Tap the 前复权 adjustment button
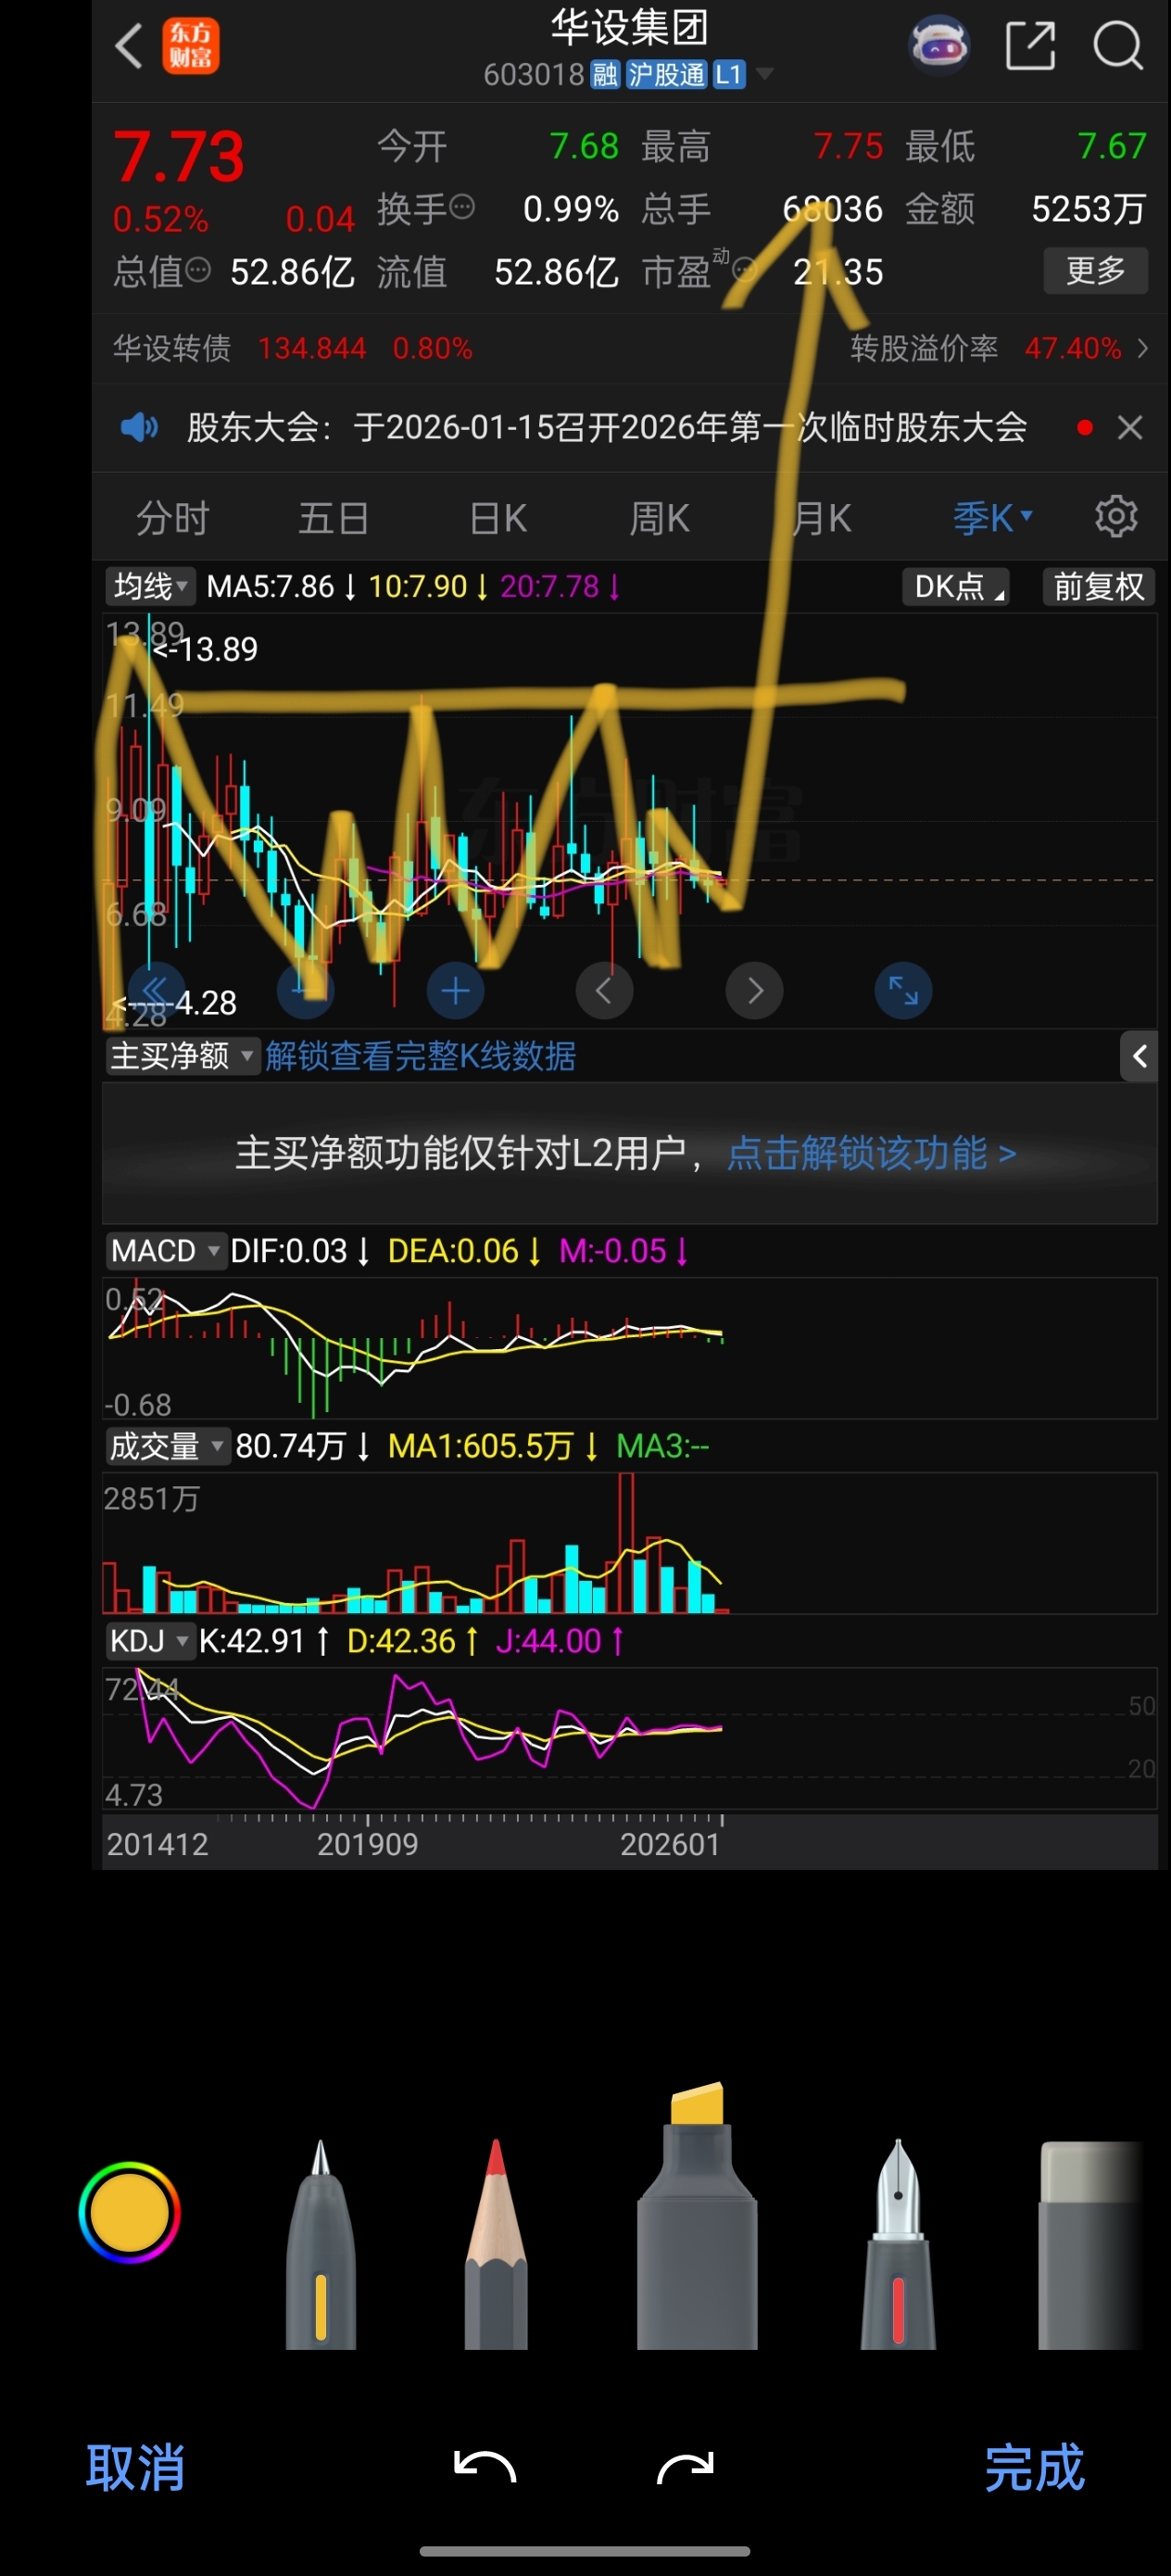The image size is (1171, 2576). (x=1099, y=586)
